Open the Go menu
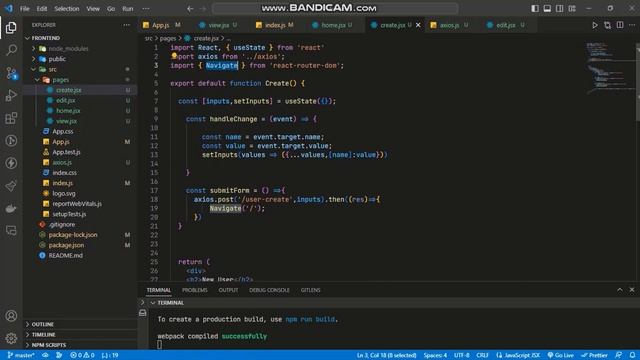This screenshot has width=640, height=360. pos(111,9)
